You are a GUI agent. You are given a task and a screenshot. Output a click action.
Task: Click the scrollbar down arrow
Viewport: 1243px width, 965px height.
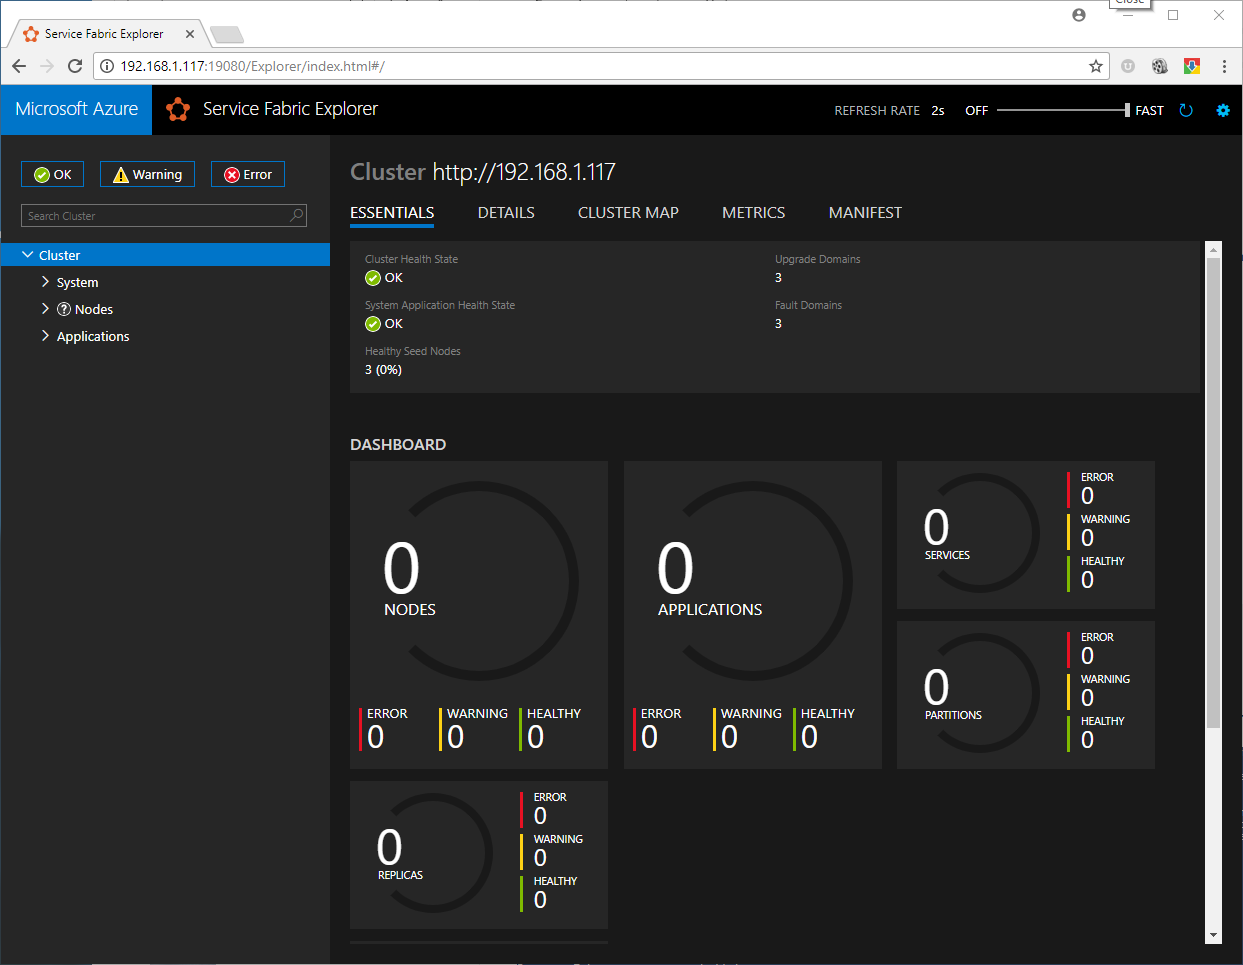click(1214, 936)
